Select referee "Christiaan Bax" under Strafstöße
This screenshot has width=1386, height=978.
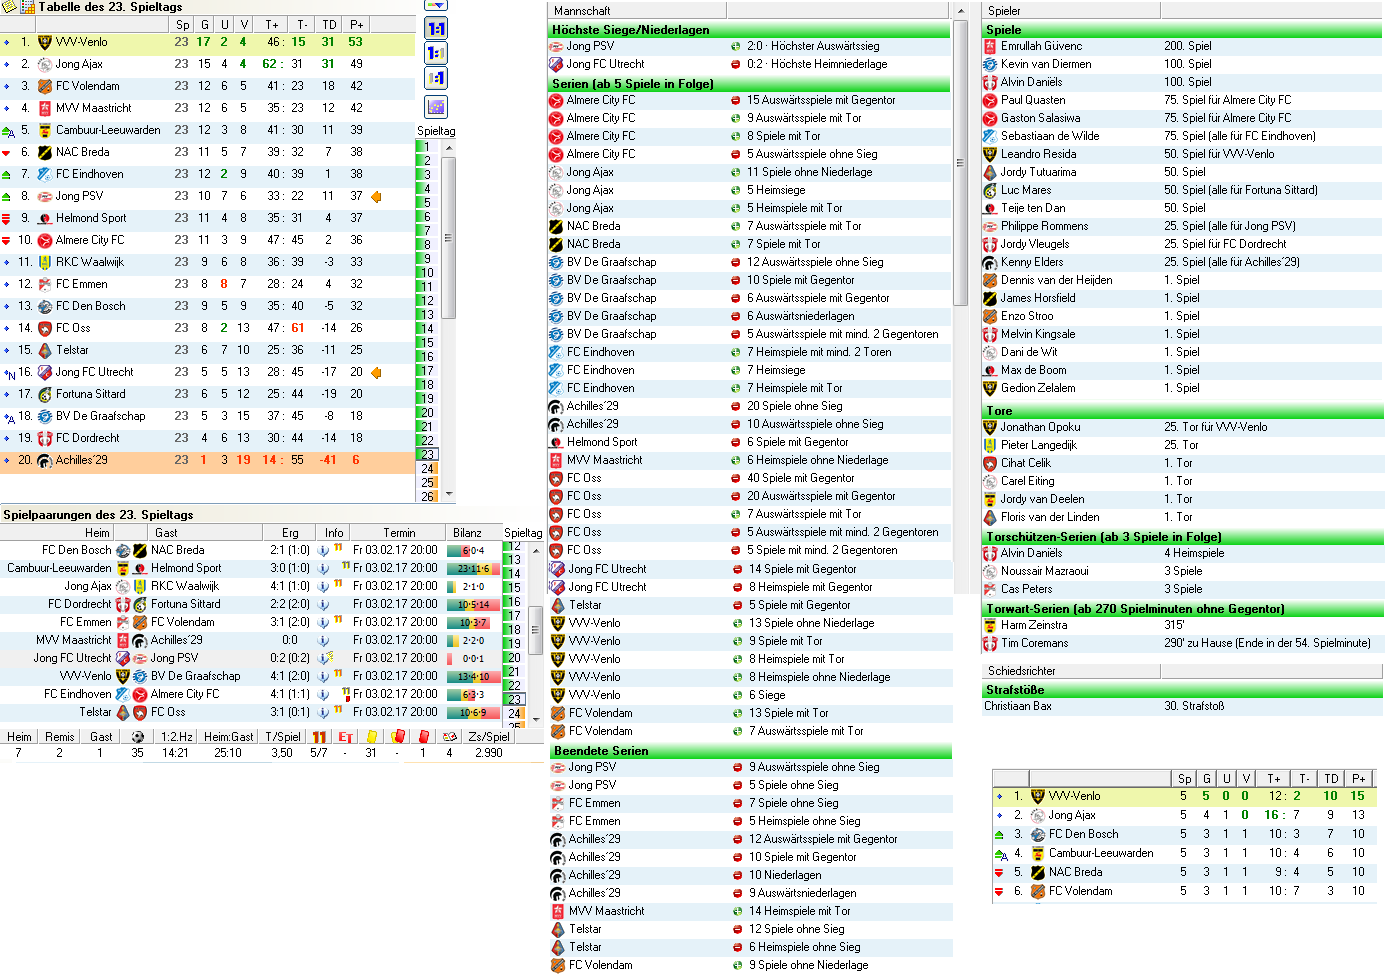click(1182, 706)
